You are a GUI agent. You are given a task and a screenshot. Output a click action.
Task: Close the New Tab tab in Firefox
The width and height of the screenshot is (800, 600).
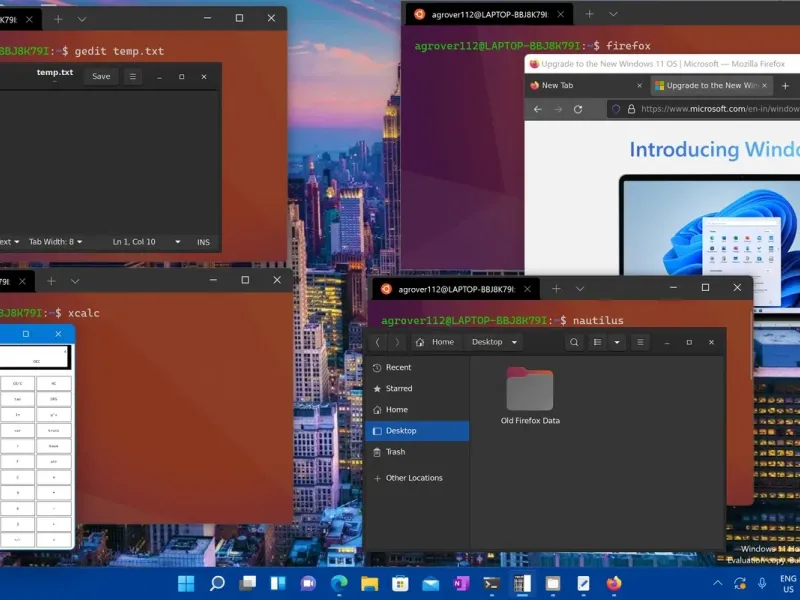click(x=639, y=86)
